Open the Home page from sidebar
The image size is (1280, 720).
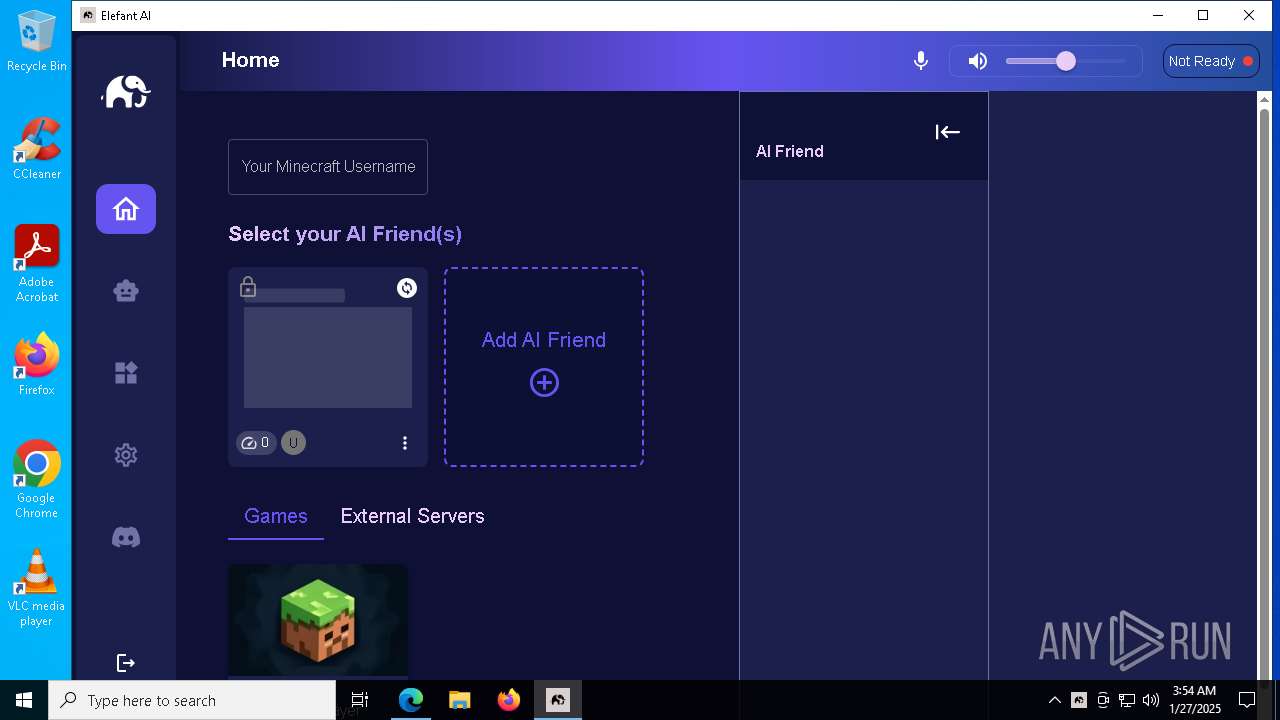coord(126,209)
